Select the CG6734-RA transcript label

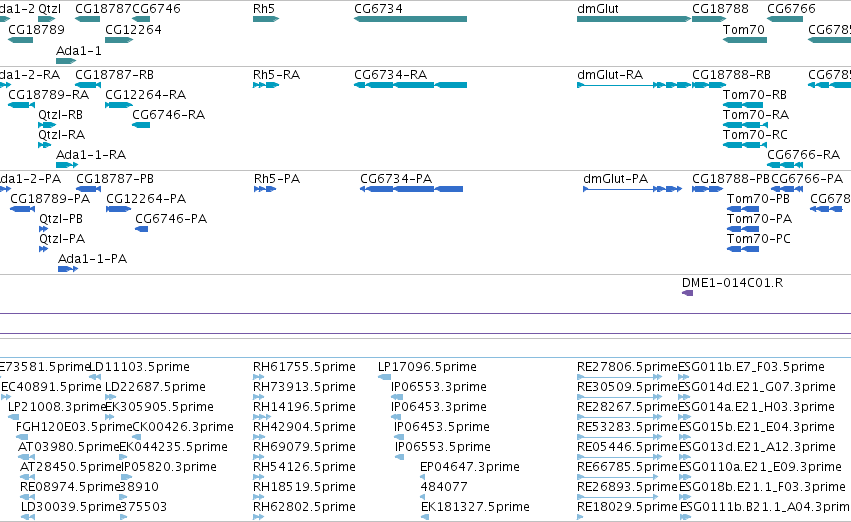pyautogui.click(x=390, y=74)
